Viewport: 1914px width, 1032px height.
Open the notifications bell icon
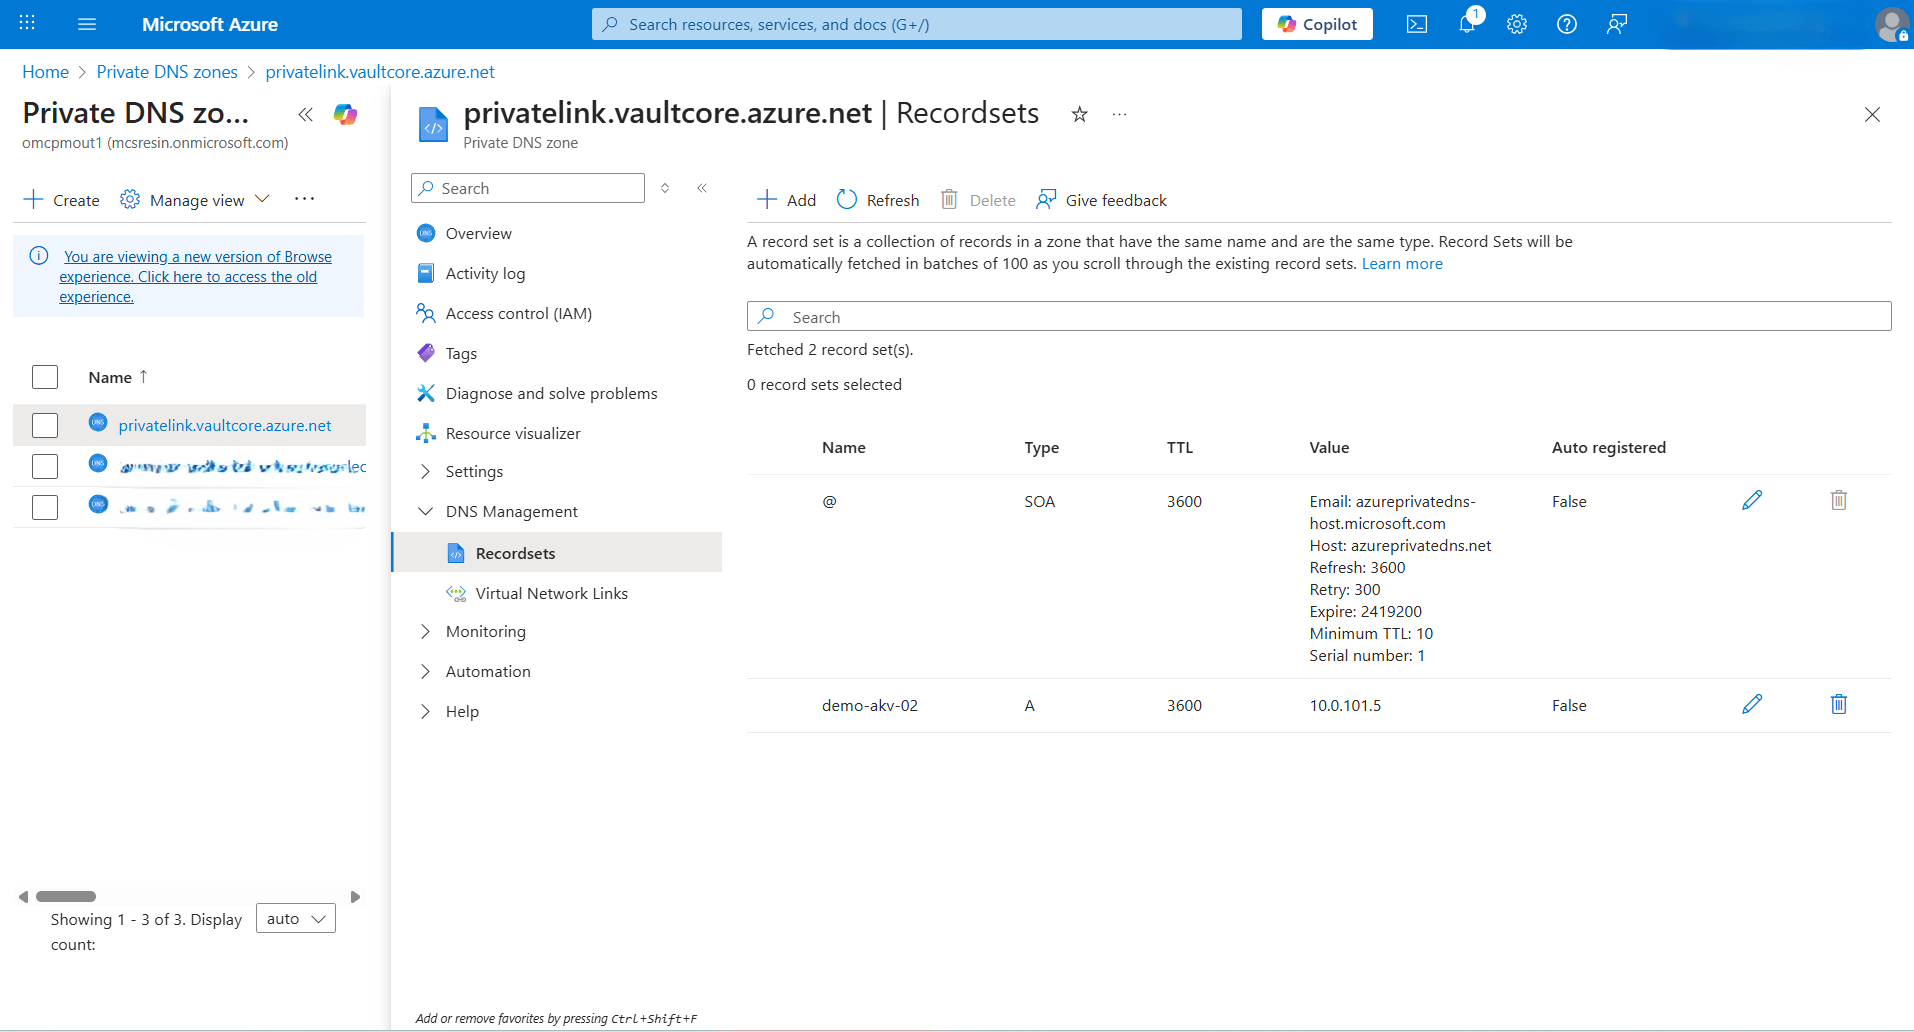tap(1466, 24)
